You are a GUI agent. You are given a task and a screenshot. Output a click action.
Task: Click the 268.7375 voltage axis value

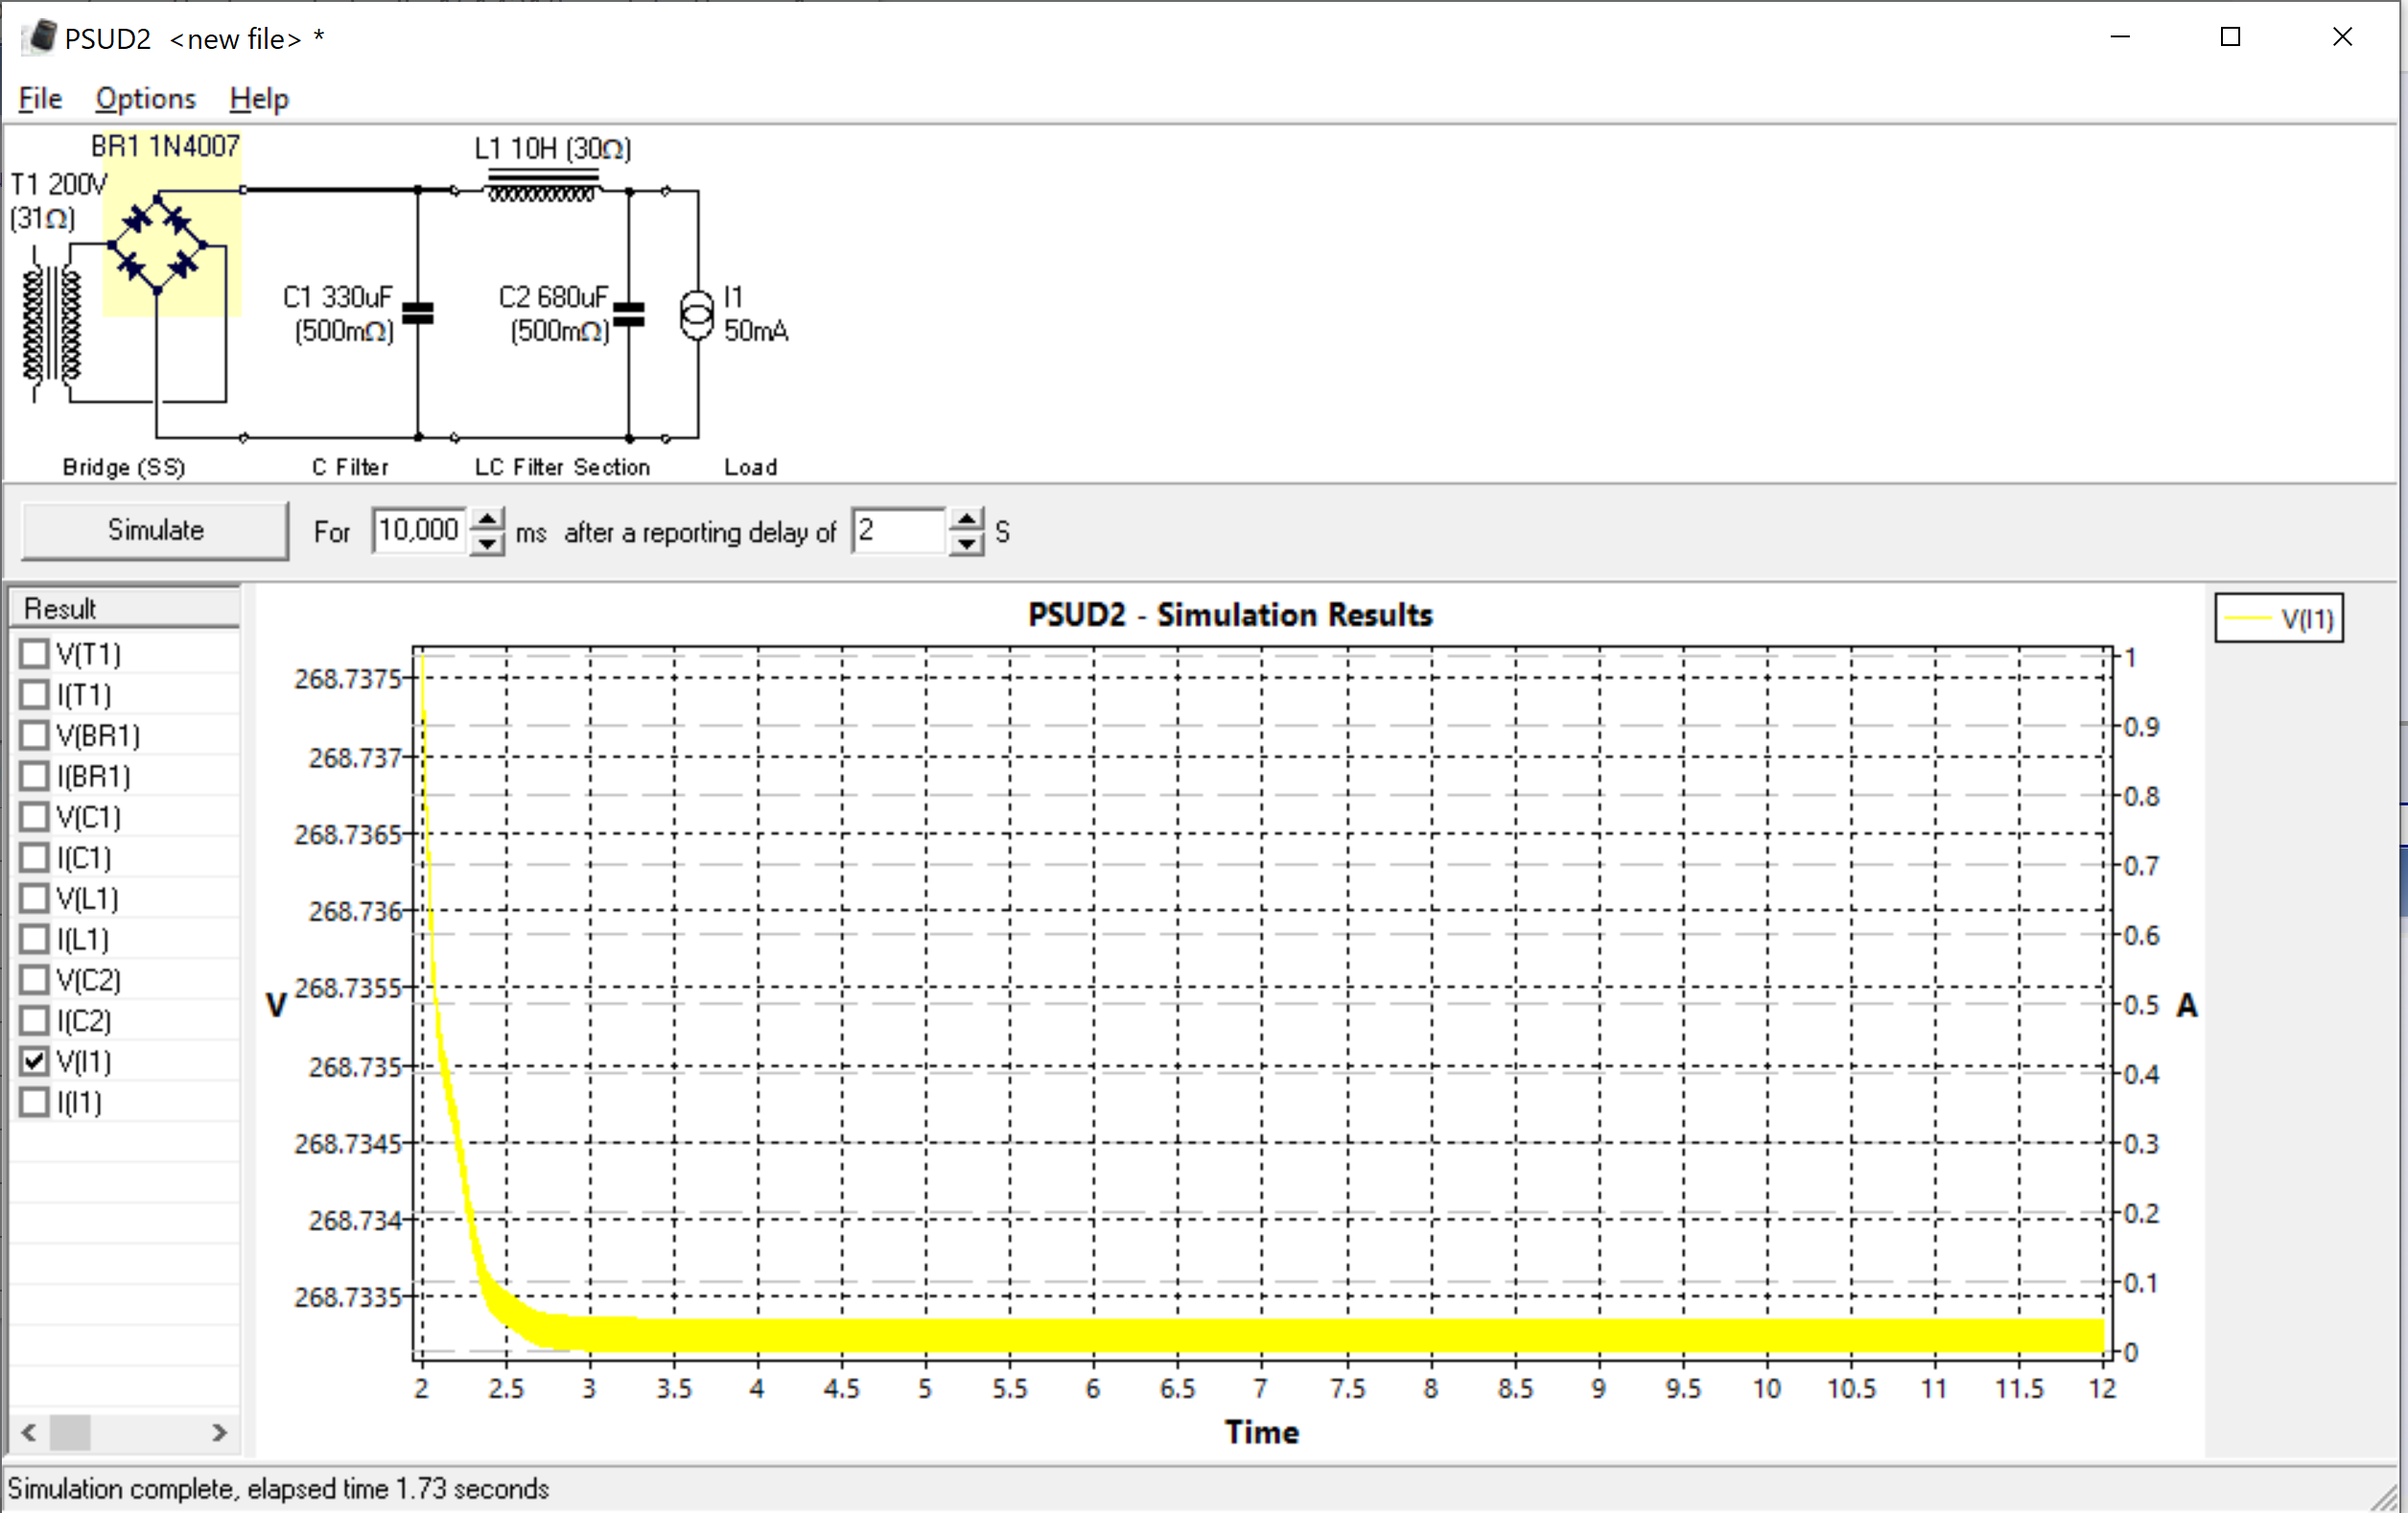[347, 679]
